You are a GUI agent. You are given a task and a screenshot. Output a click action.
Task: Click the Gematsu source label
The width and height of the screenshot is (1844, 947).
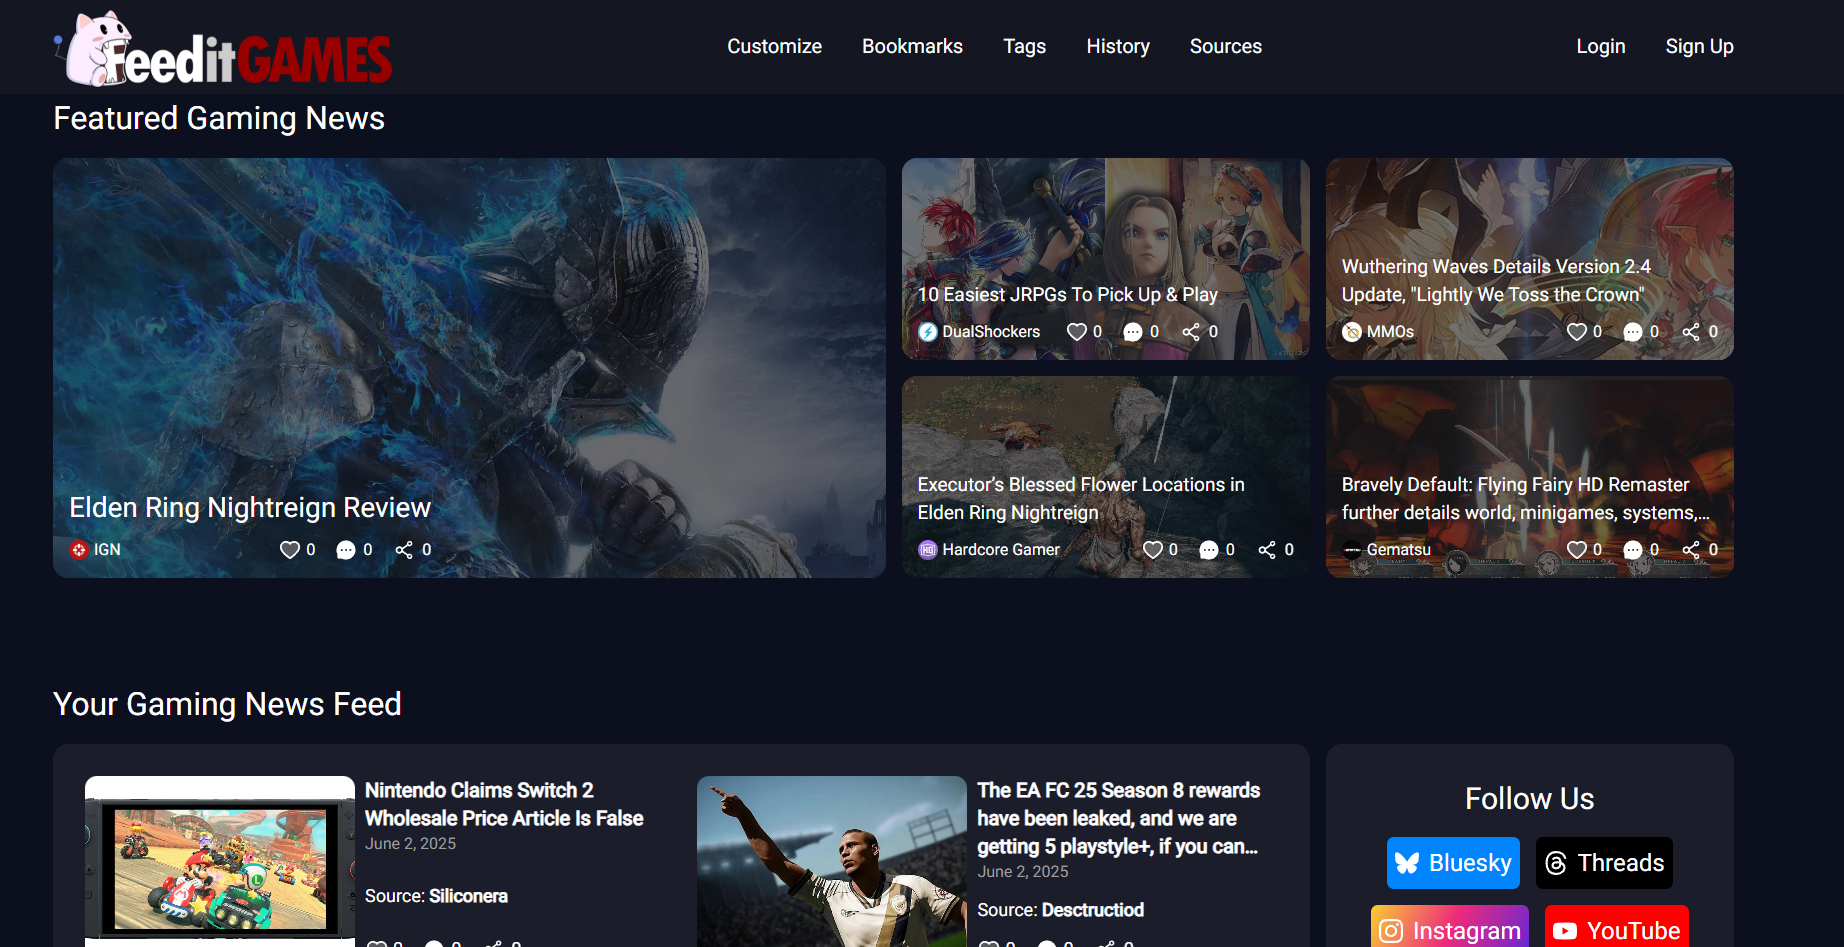[1398, 550]
